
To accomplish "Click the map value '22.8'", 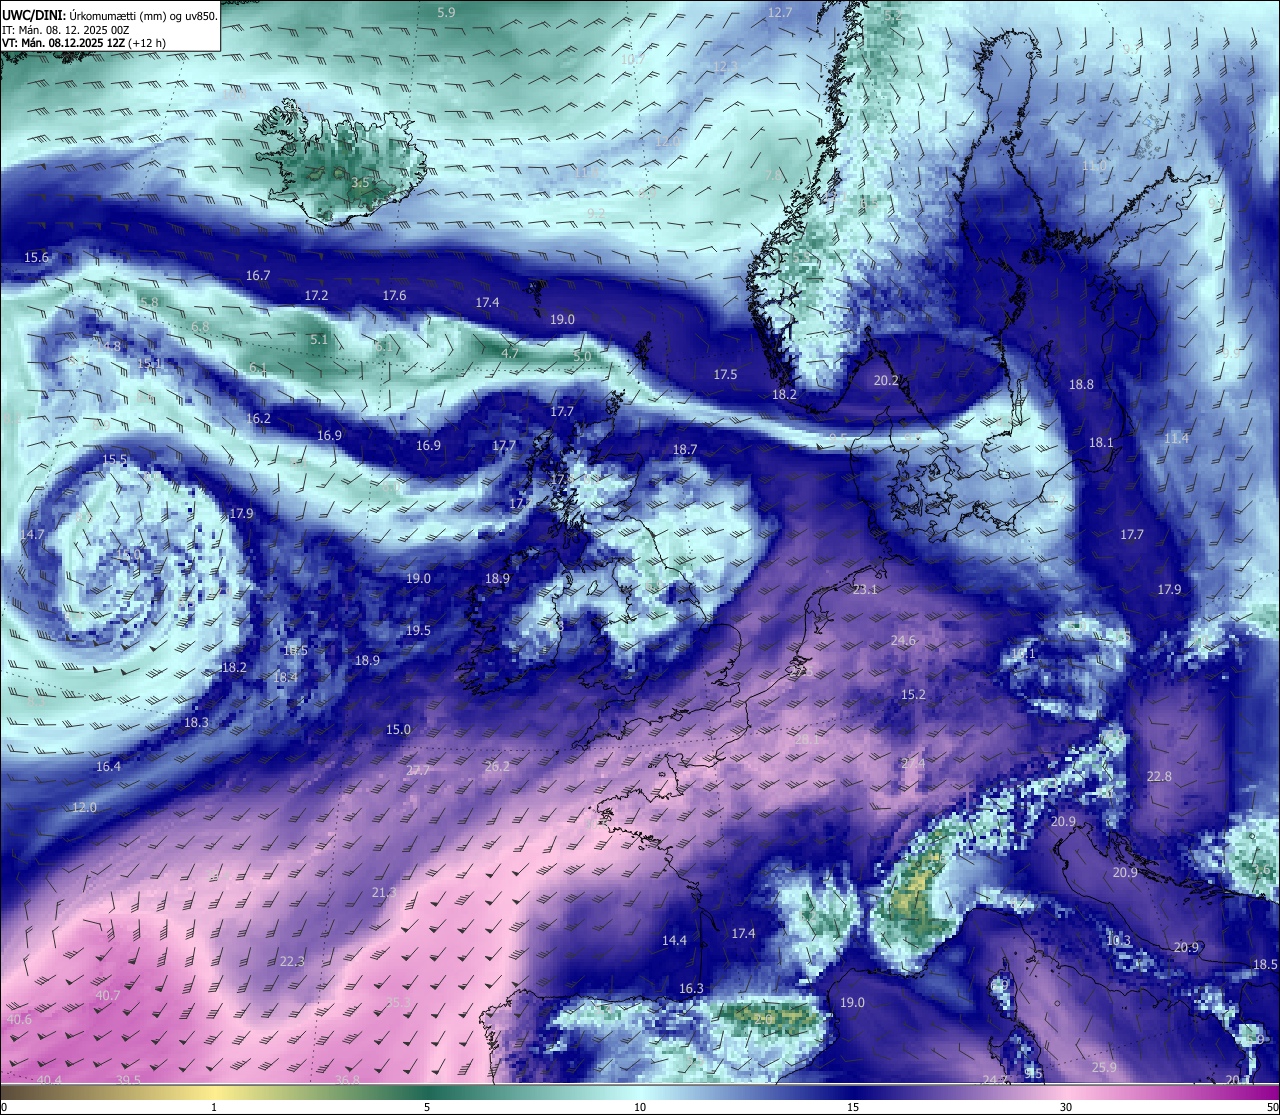I will 1159,777.
